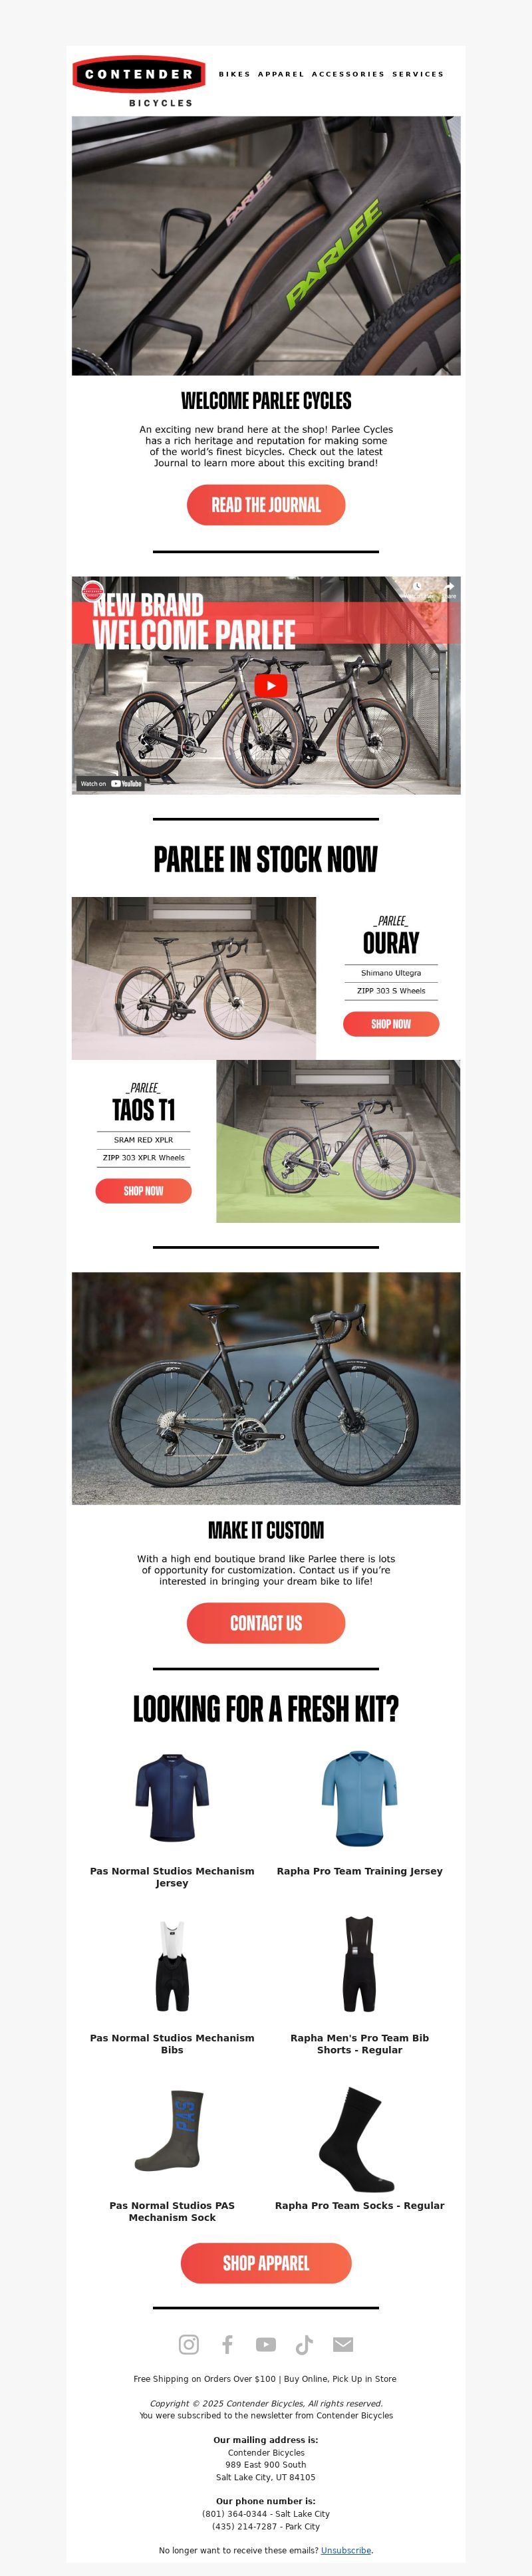Screen dimensions: 532x2576
Task: Click Shop Now for the Ouray
Action: tap(391, 1024)
